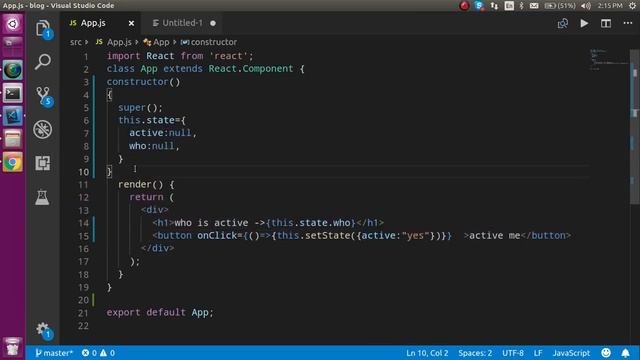
Task: Click the App class breadcrumb
Action: [157, 42]
